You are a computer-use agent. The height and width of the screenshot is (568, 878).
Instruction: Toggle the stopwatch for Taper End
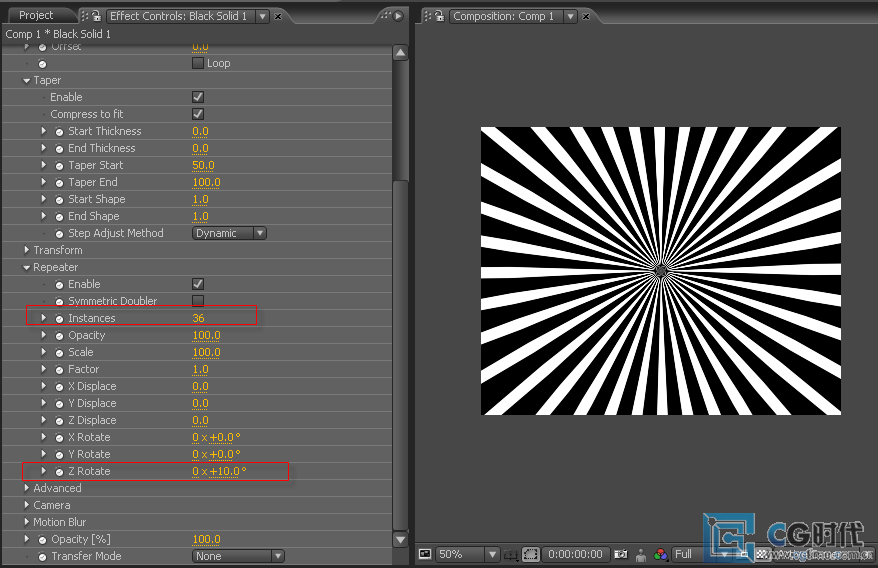point(59,183)
